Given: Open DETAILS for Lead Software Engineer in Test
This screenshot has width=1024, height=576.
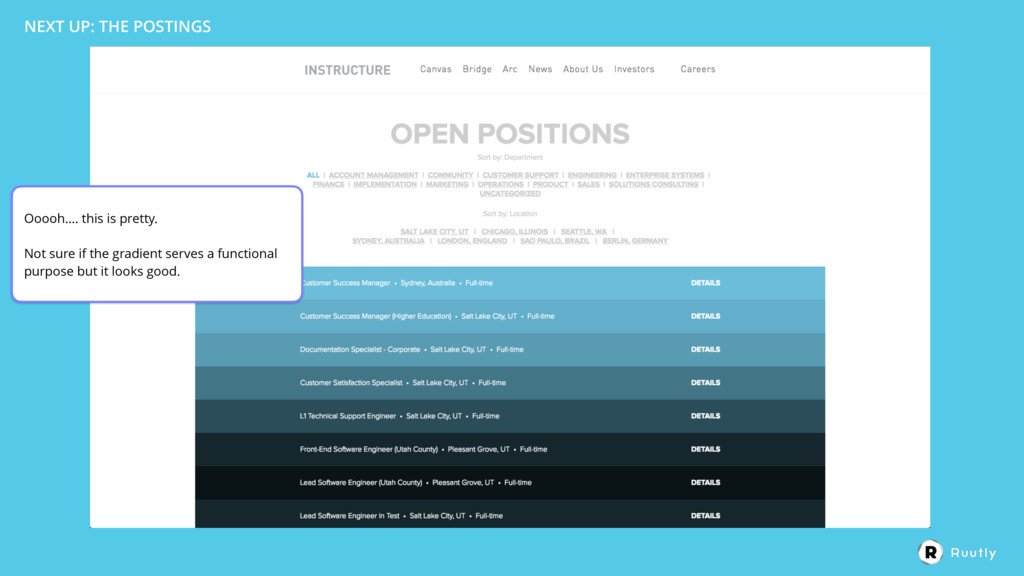Looking at the screenshot, I should pyautogui.click(x=705, y=516).
